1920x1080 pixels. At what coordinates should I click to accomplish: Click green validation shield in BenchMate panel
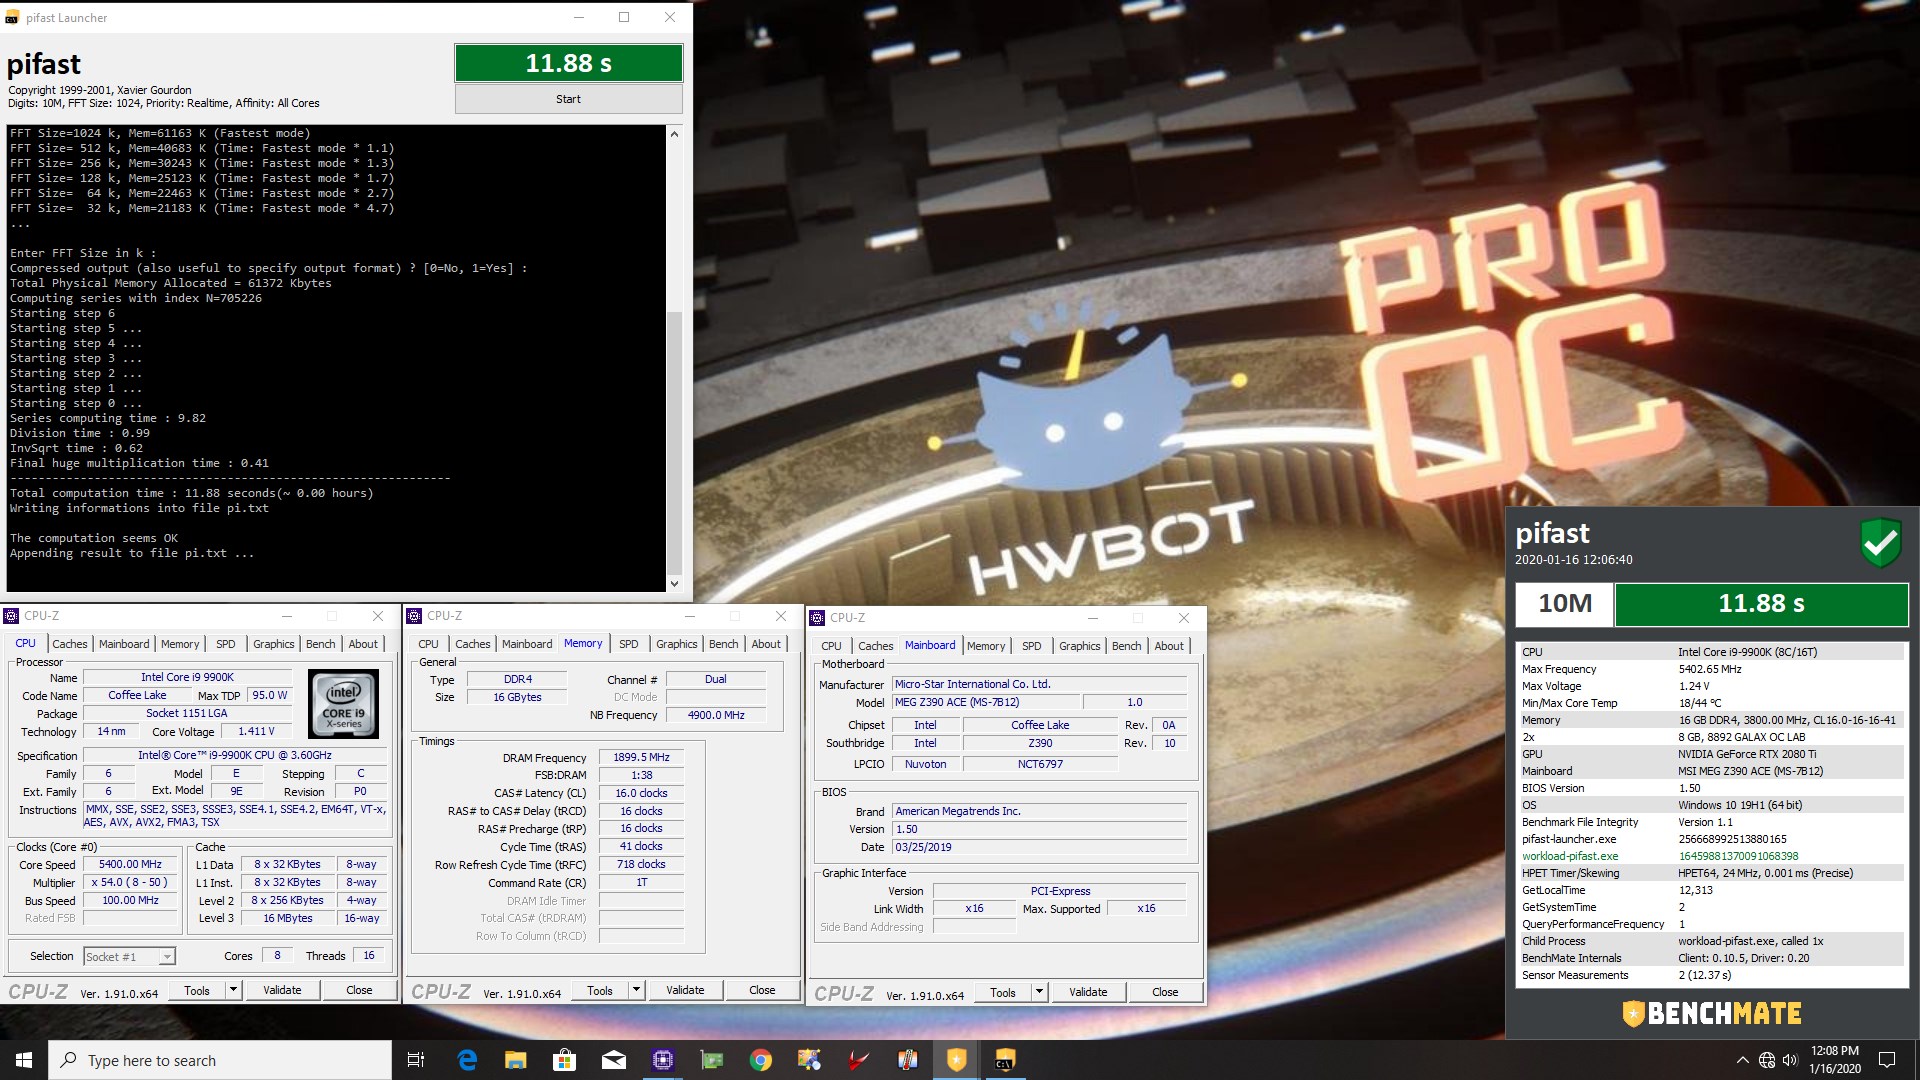[x=1880, y=542]
